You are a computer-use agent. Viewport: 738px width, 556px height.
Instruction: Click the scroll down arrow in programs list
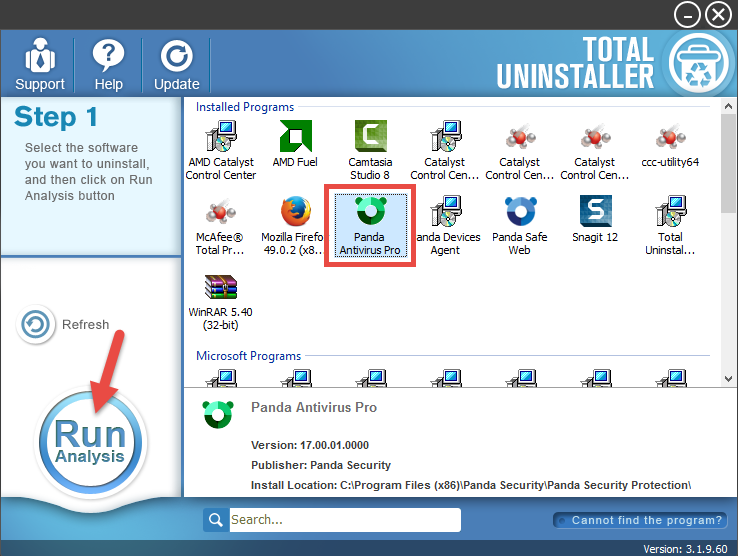pyautogui.click(x=728, y=379)
